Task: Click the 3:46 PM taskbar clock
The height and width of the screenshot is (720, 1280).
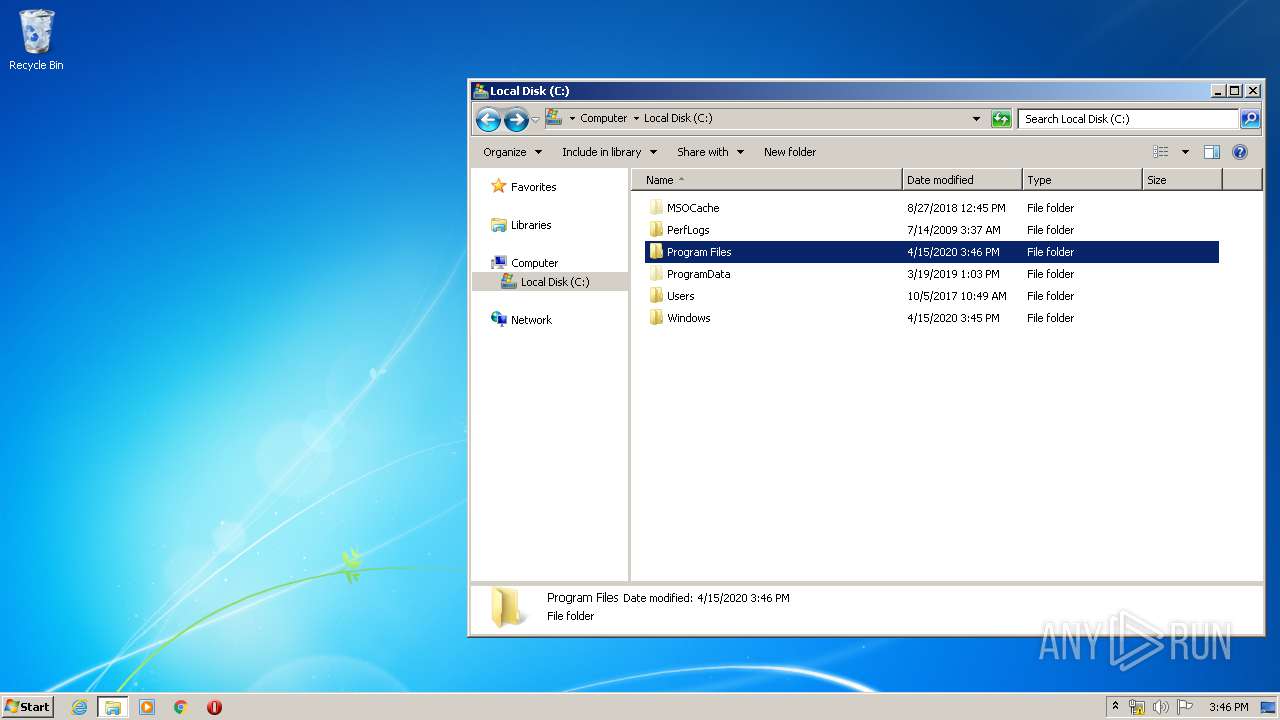Action: click(x=1228, y=707)
